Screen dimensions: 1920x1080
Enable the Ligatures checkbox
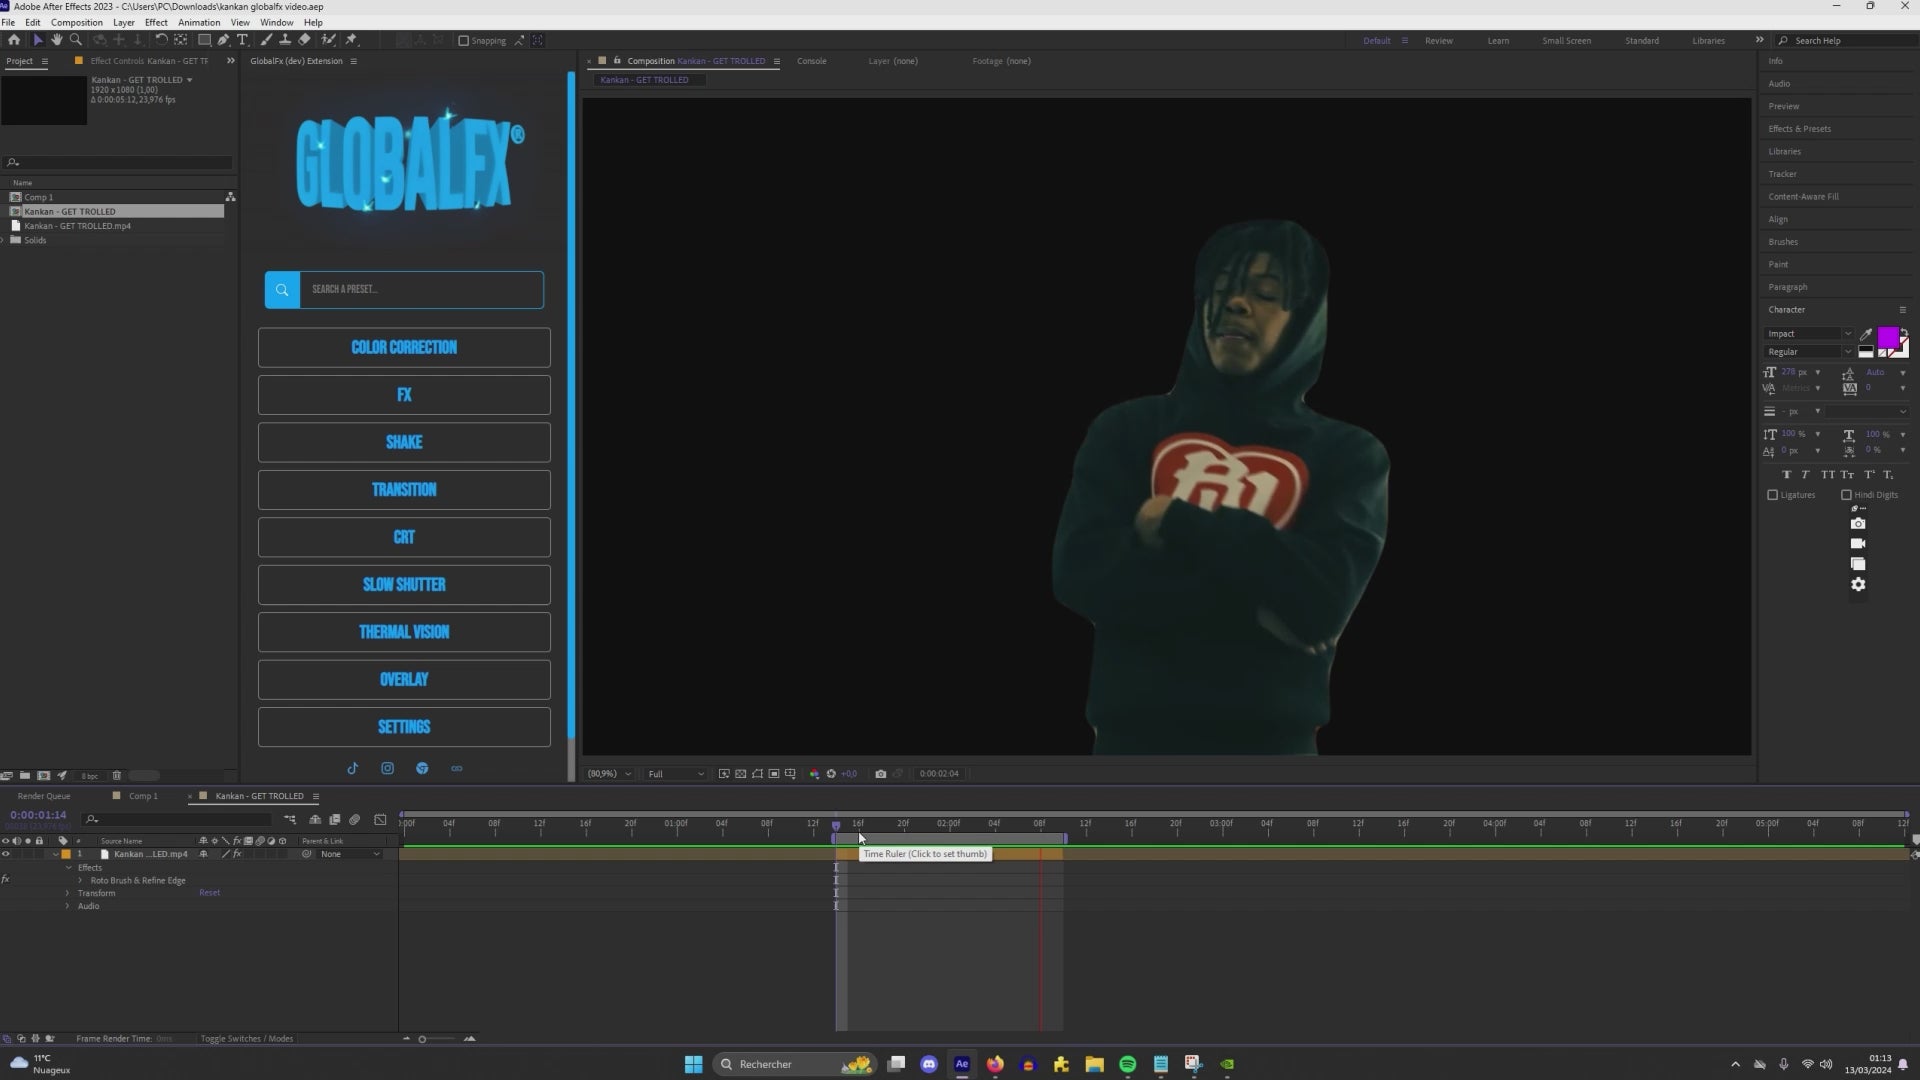(x=1773, y=495)
